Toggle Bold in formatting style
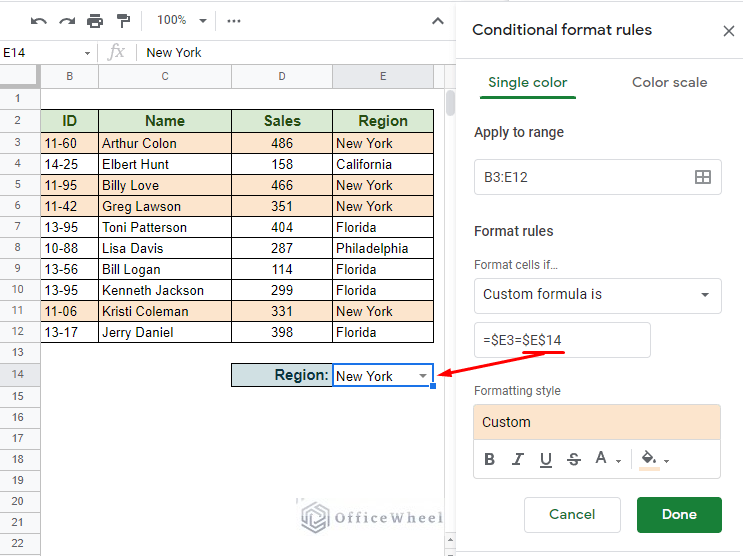 point(490,460)
